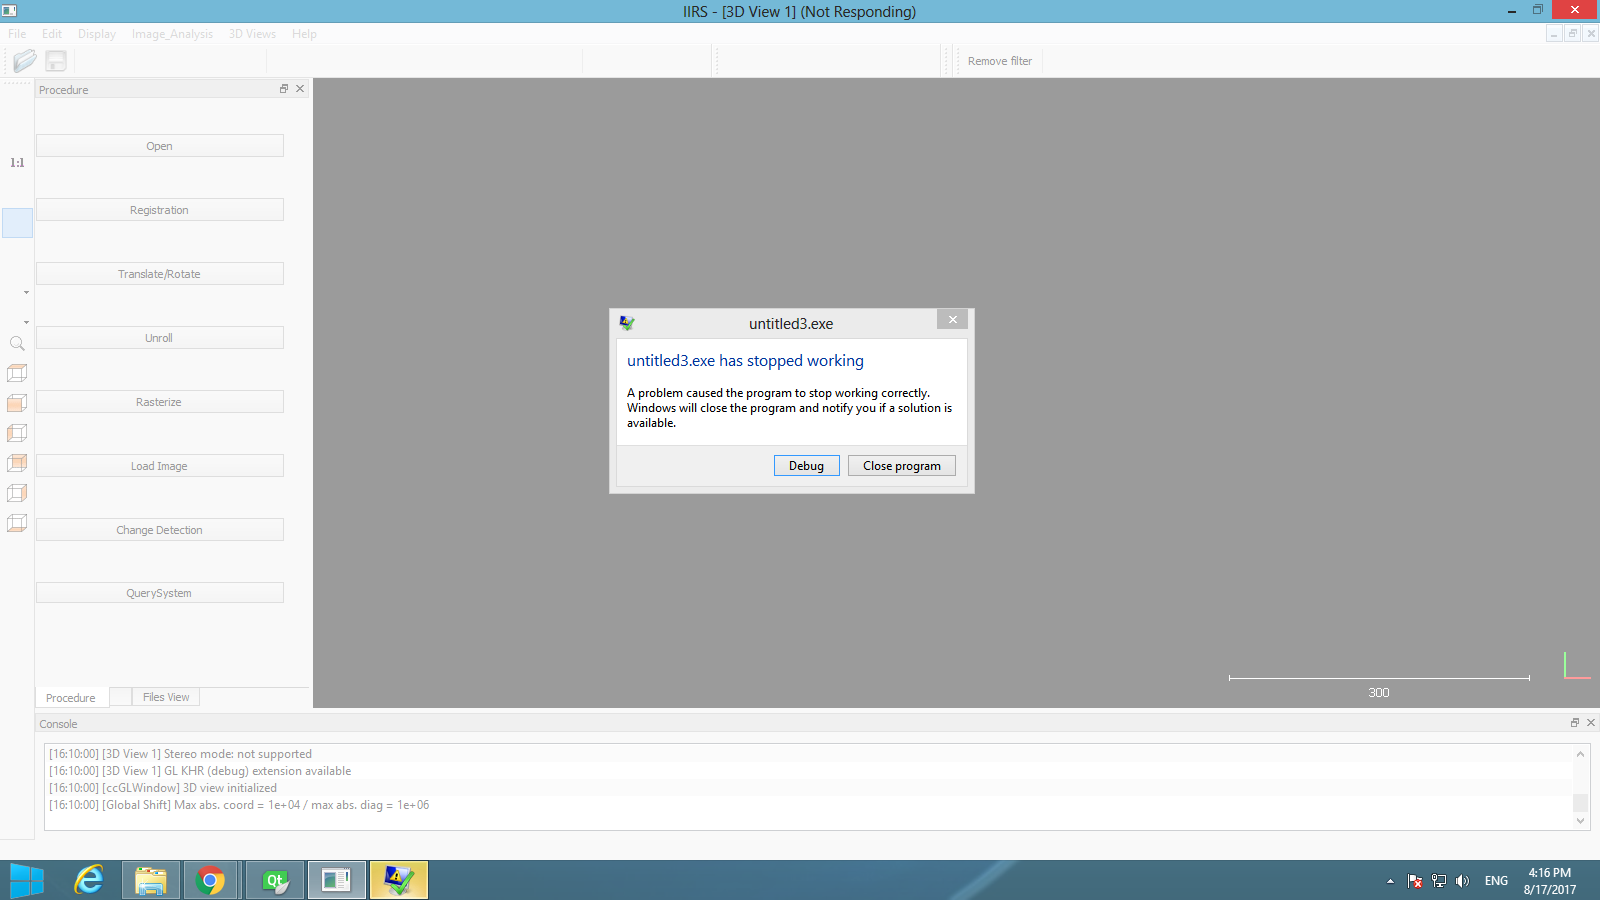Click the open folder icon in toolbar
This screenshot has height=900, width=1600.
pyautogui.click(x=25, y=61)
